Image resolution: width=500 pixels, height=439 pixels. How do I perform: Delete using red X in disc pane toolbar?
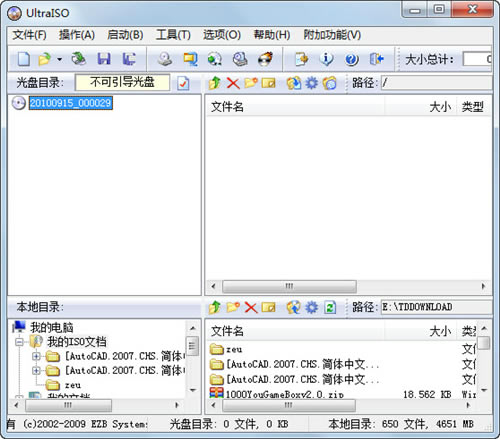pyautogui.click(x=233, y=83)
